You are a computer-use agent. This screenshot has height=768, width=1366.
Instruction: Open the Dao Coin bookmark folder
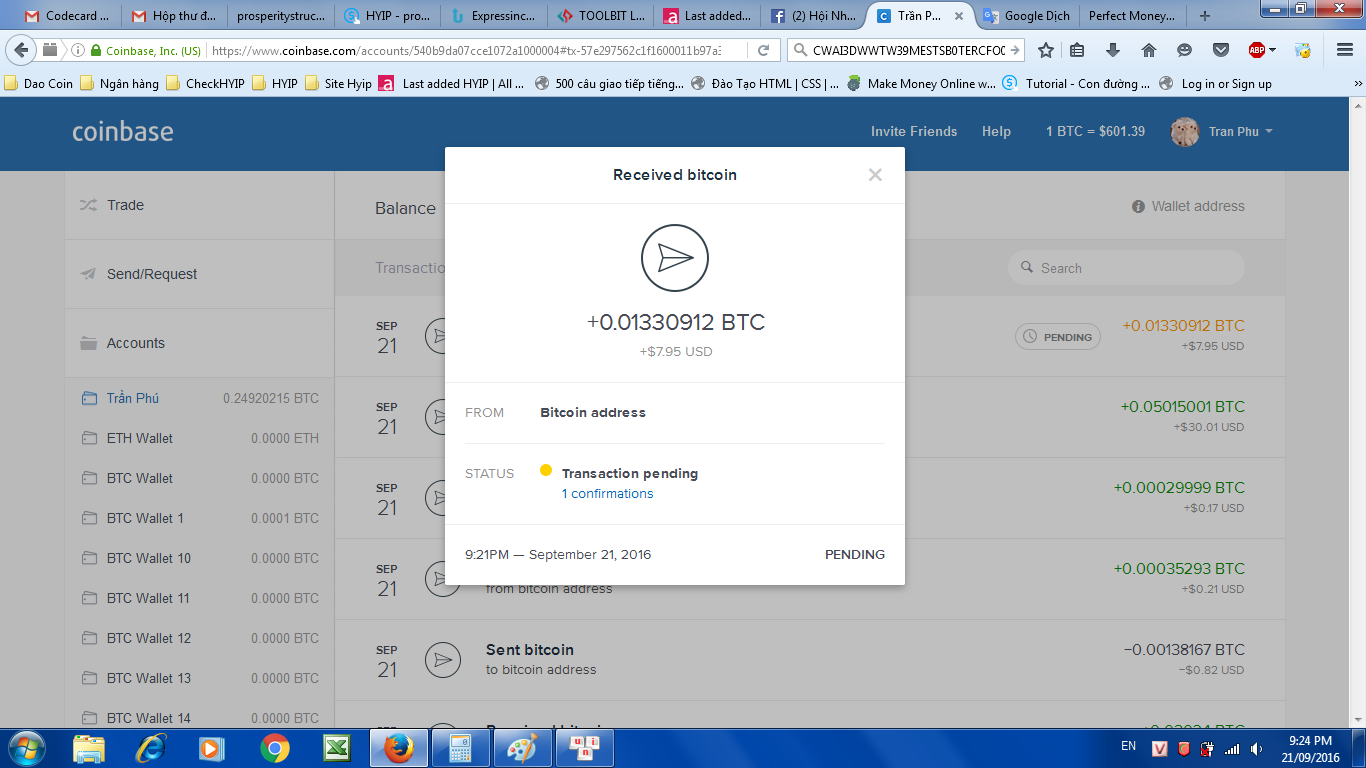39,84
